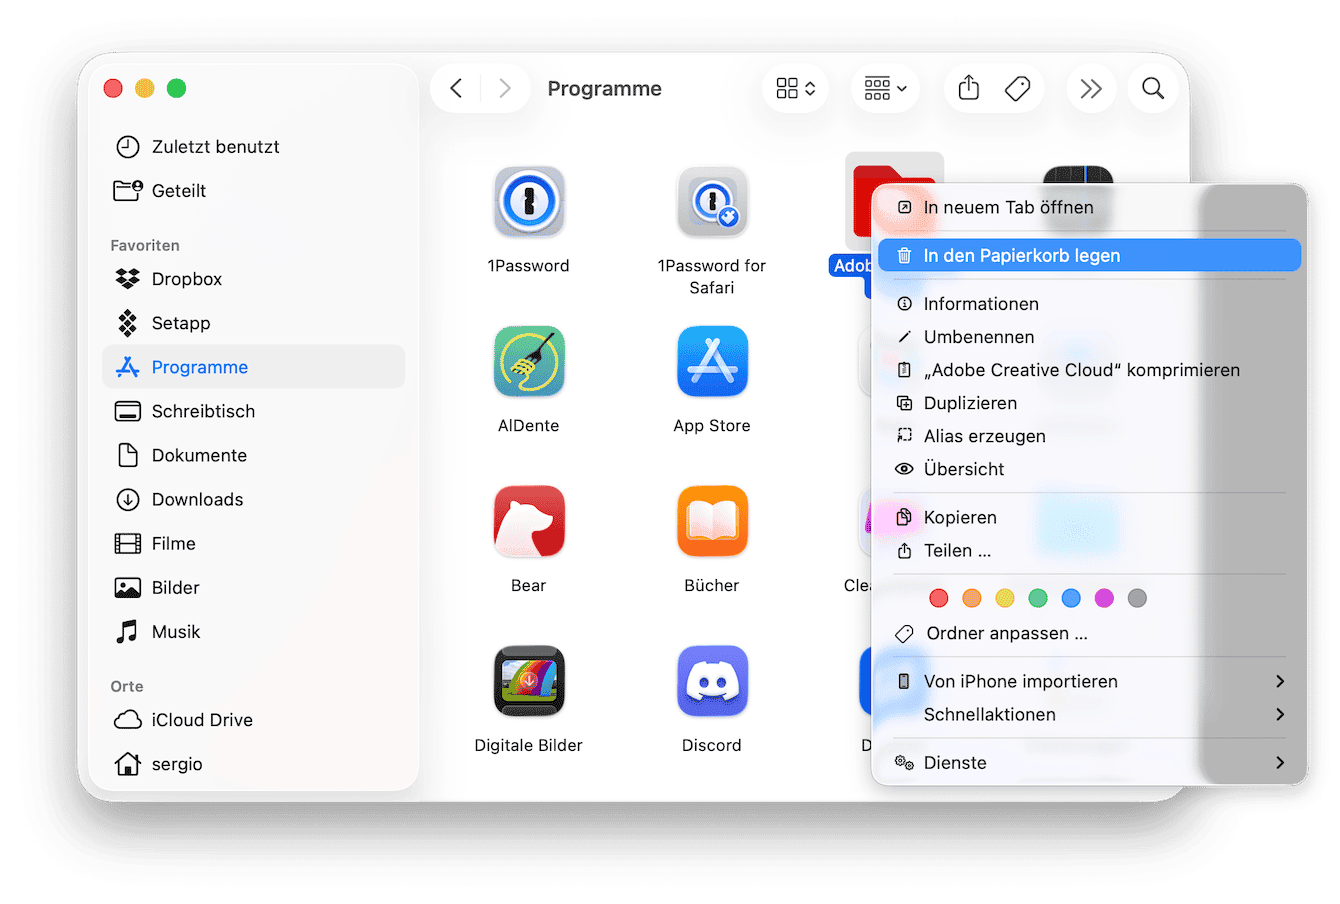
Task: Choose Duplizieren in the context menu
Action: (x=970, y=403)
